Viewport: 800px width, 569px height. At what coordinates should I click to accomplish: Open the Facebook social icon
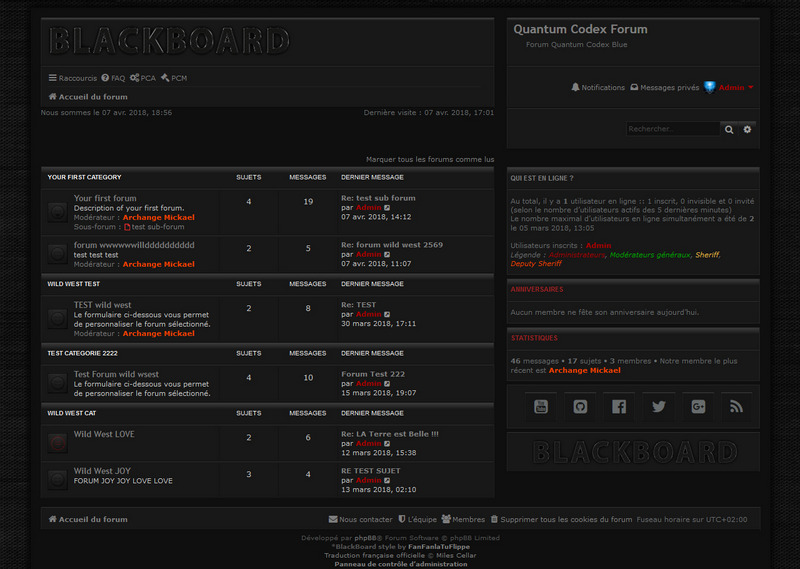click(x=619, y=407)
